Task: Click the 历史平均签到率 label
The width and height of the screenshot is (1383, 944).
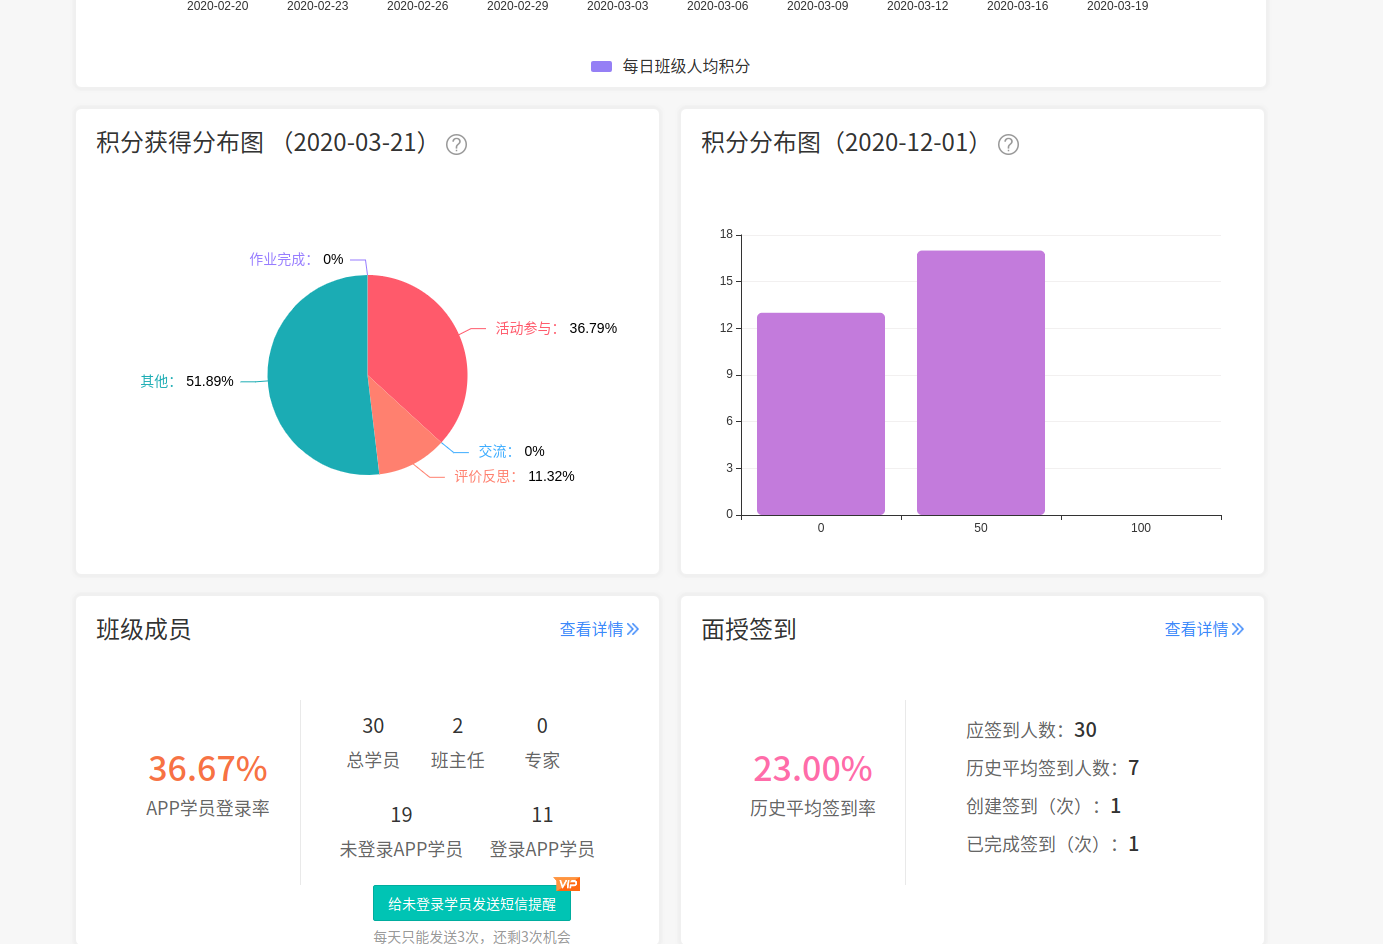Action: pyautogui.click(x=813, y=808)
